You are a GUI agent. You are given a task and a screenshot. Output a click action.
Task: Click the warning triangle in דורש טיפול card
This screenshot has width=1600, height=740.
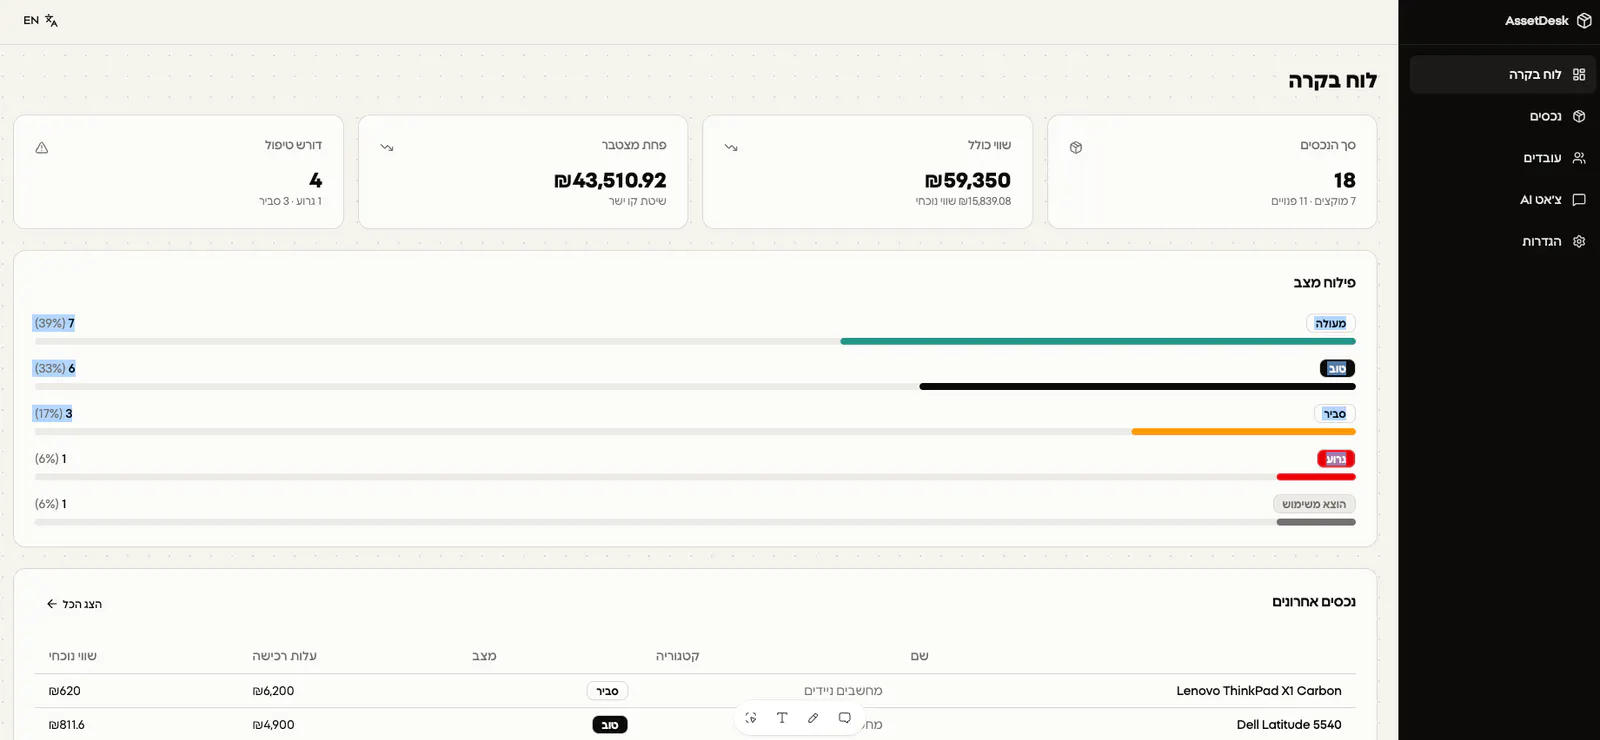(42, 147)
